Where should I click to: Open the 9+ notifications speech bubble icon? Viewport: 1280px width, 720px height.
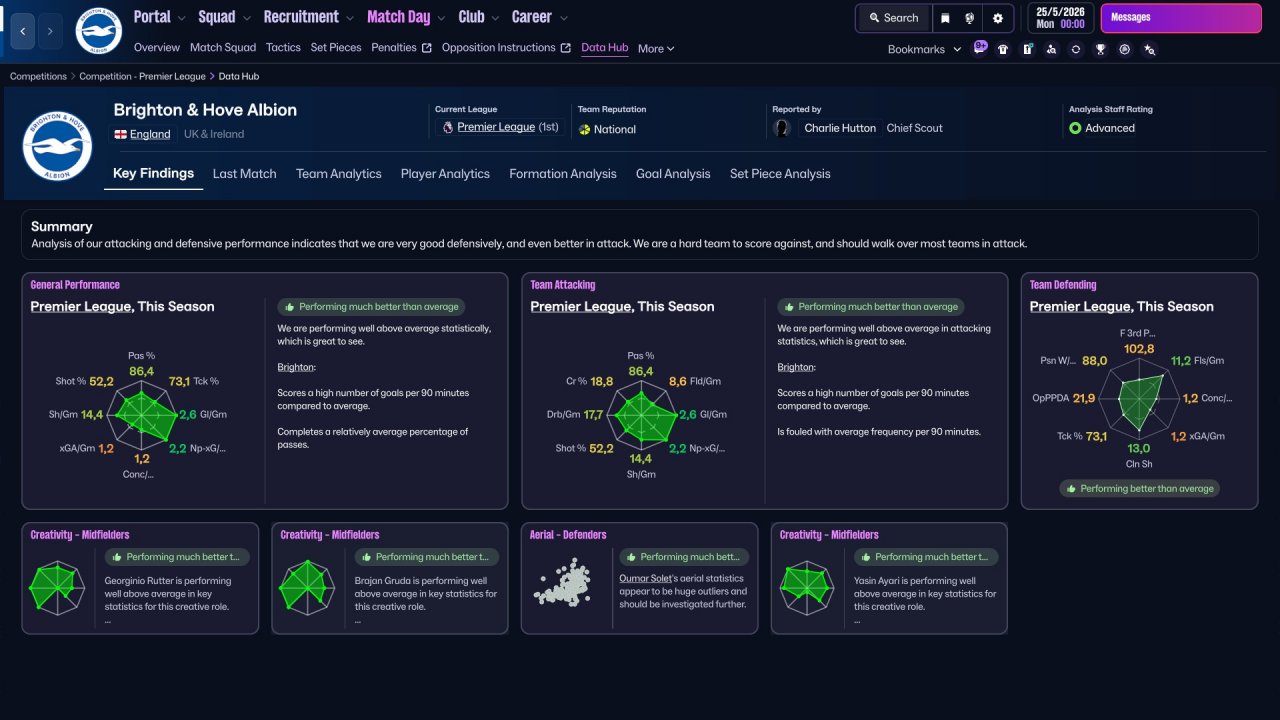click(980, 48)
